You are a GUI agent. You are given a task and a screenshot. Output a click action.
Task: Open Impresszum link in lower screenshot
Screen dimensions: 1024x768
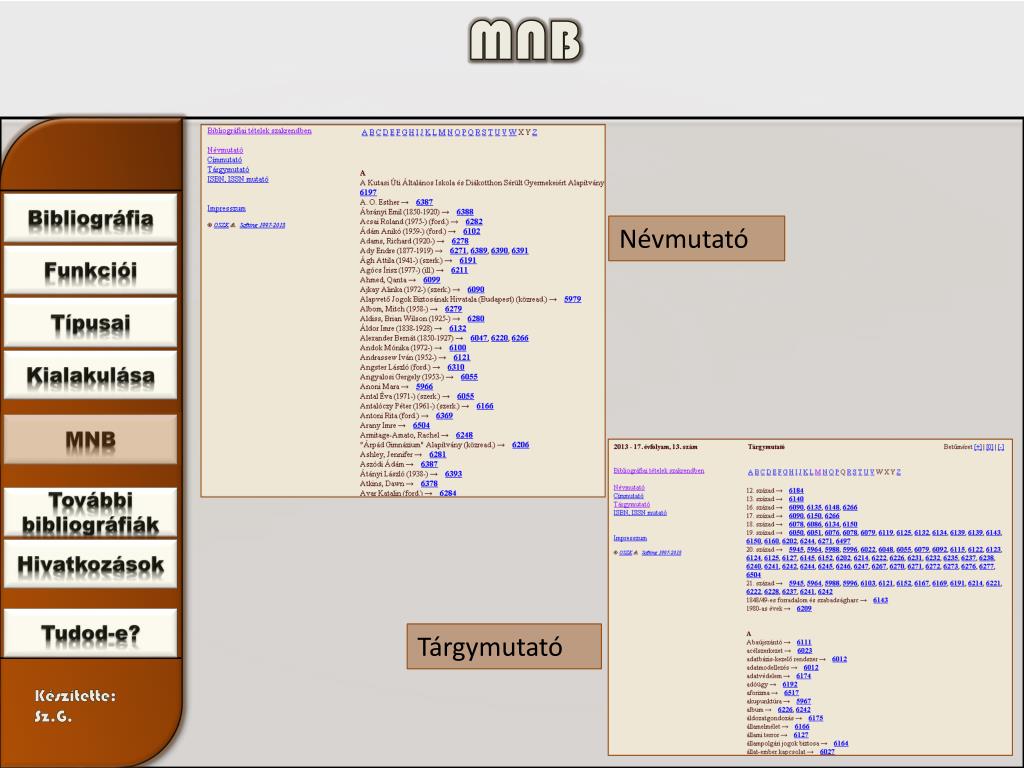click(630, 538)
